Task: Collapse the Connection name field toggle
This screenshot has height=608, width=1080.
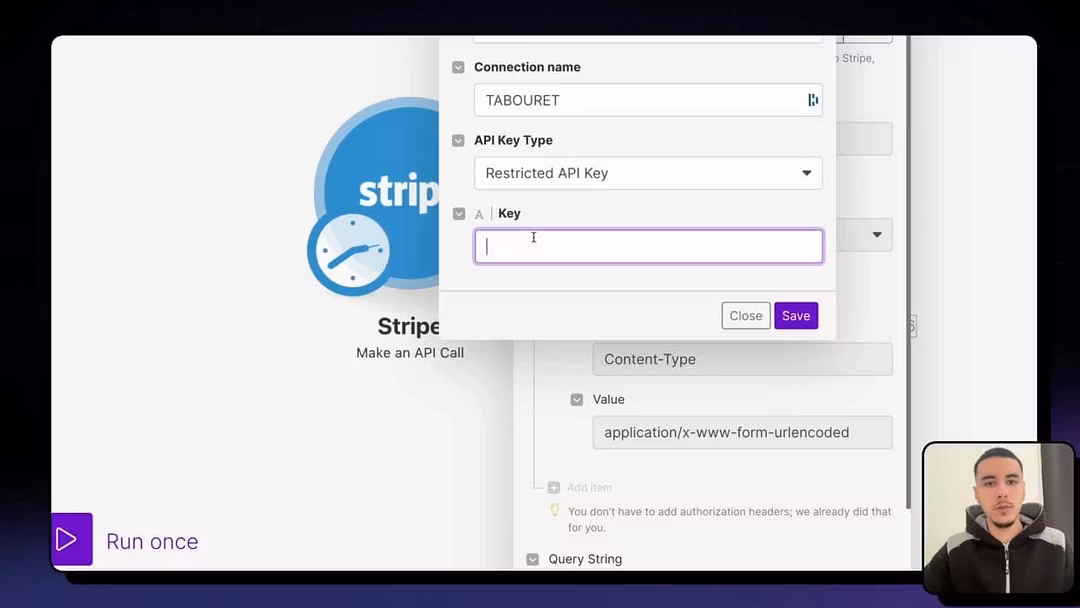Action: (x=458, y=67)
